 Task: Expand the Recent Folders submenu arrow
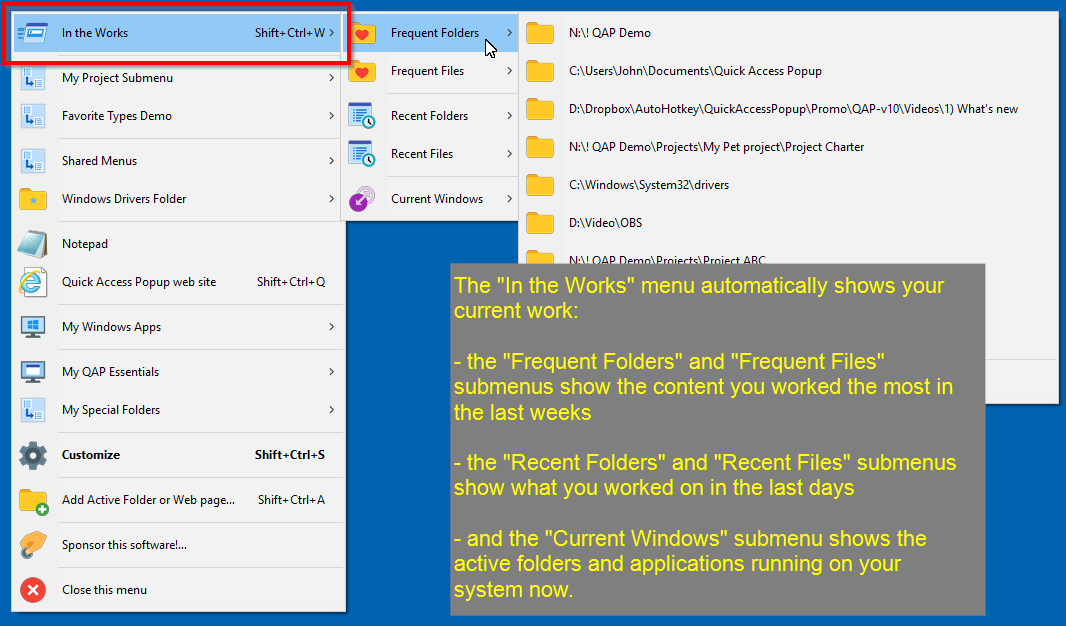pos(509,116)
